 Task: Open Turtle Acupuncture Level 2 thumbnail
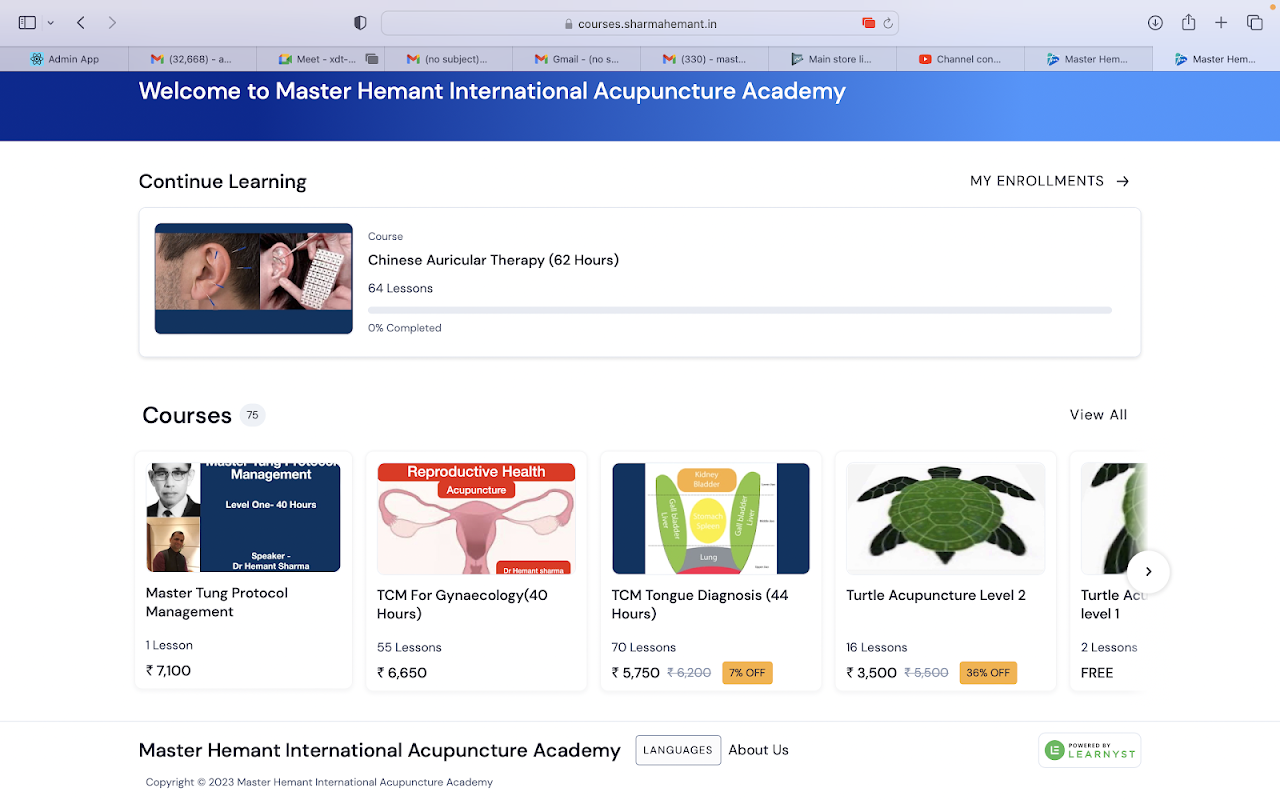tap(945, 518)
